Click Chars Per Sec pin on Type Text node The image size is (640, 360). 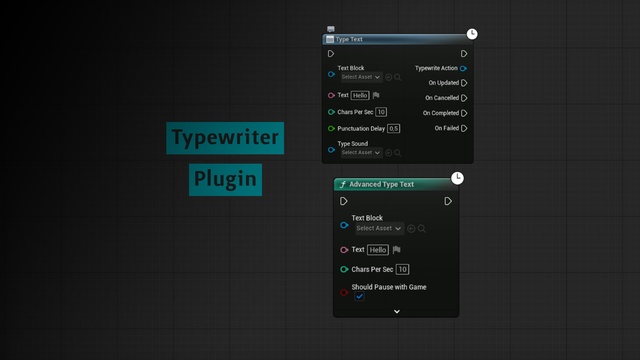(x=331, y=112)
